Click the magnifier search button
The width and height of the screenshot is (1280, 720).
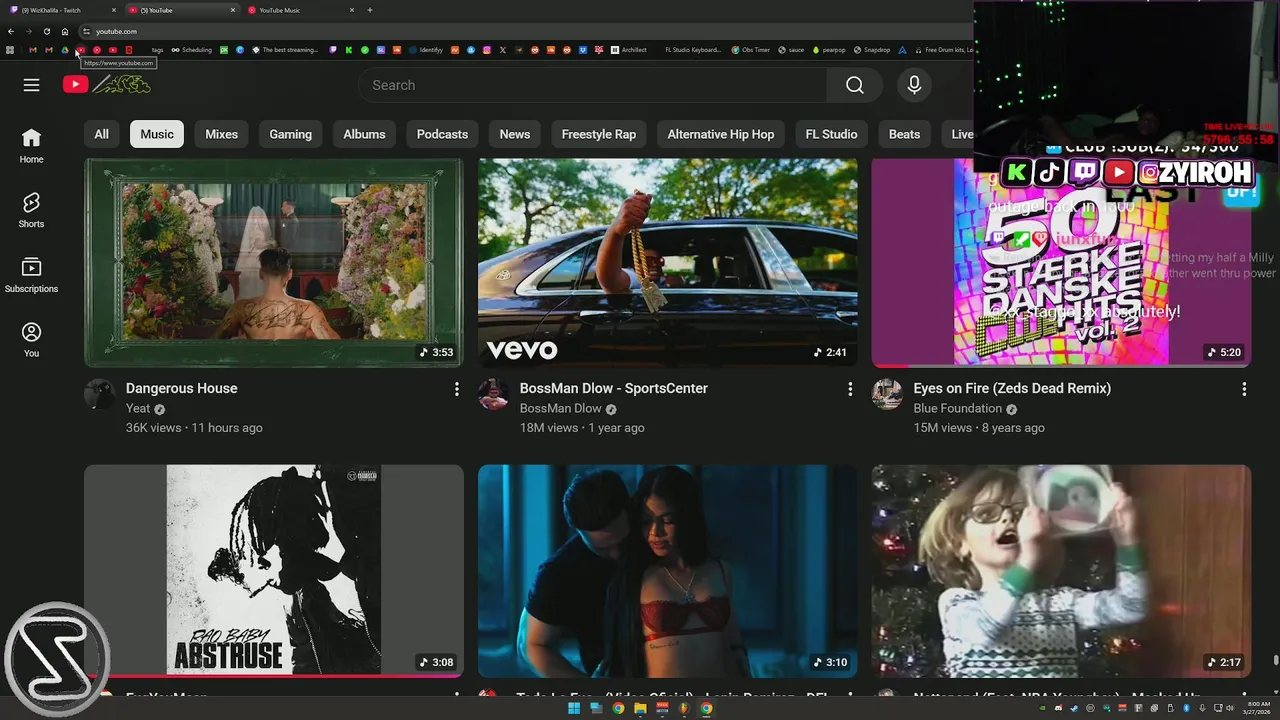pos(855,85)
